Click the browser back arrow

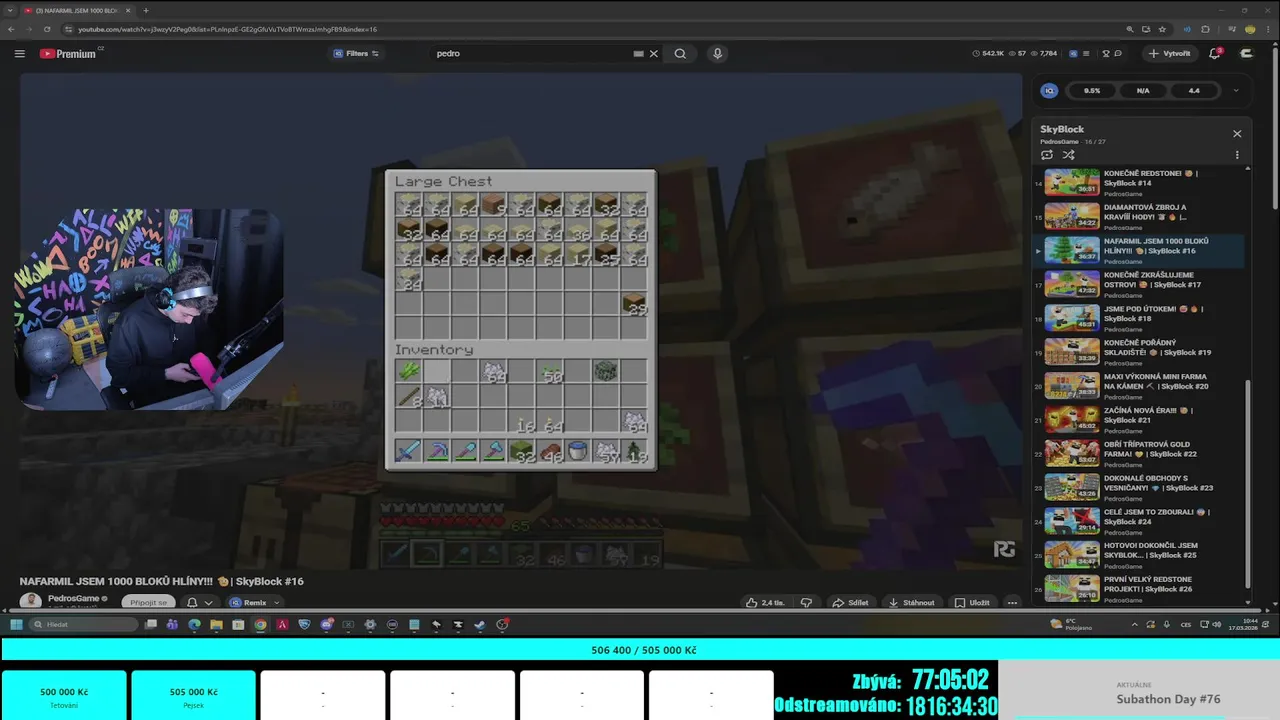[10, 29]
